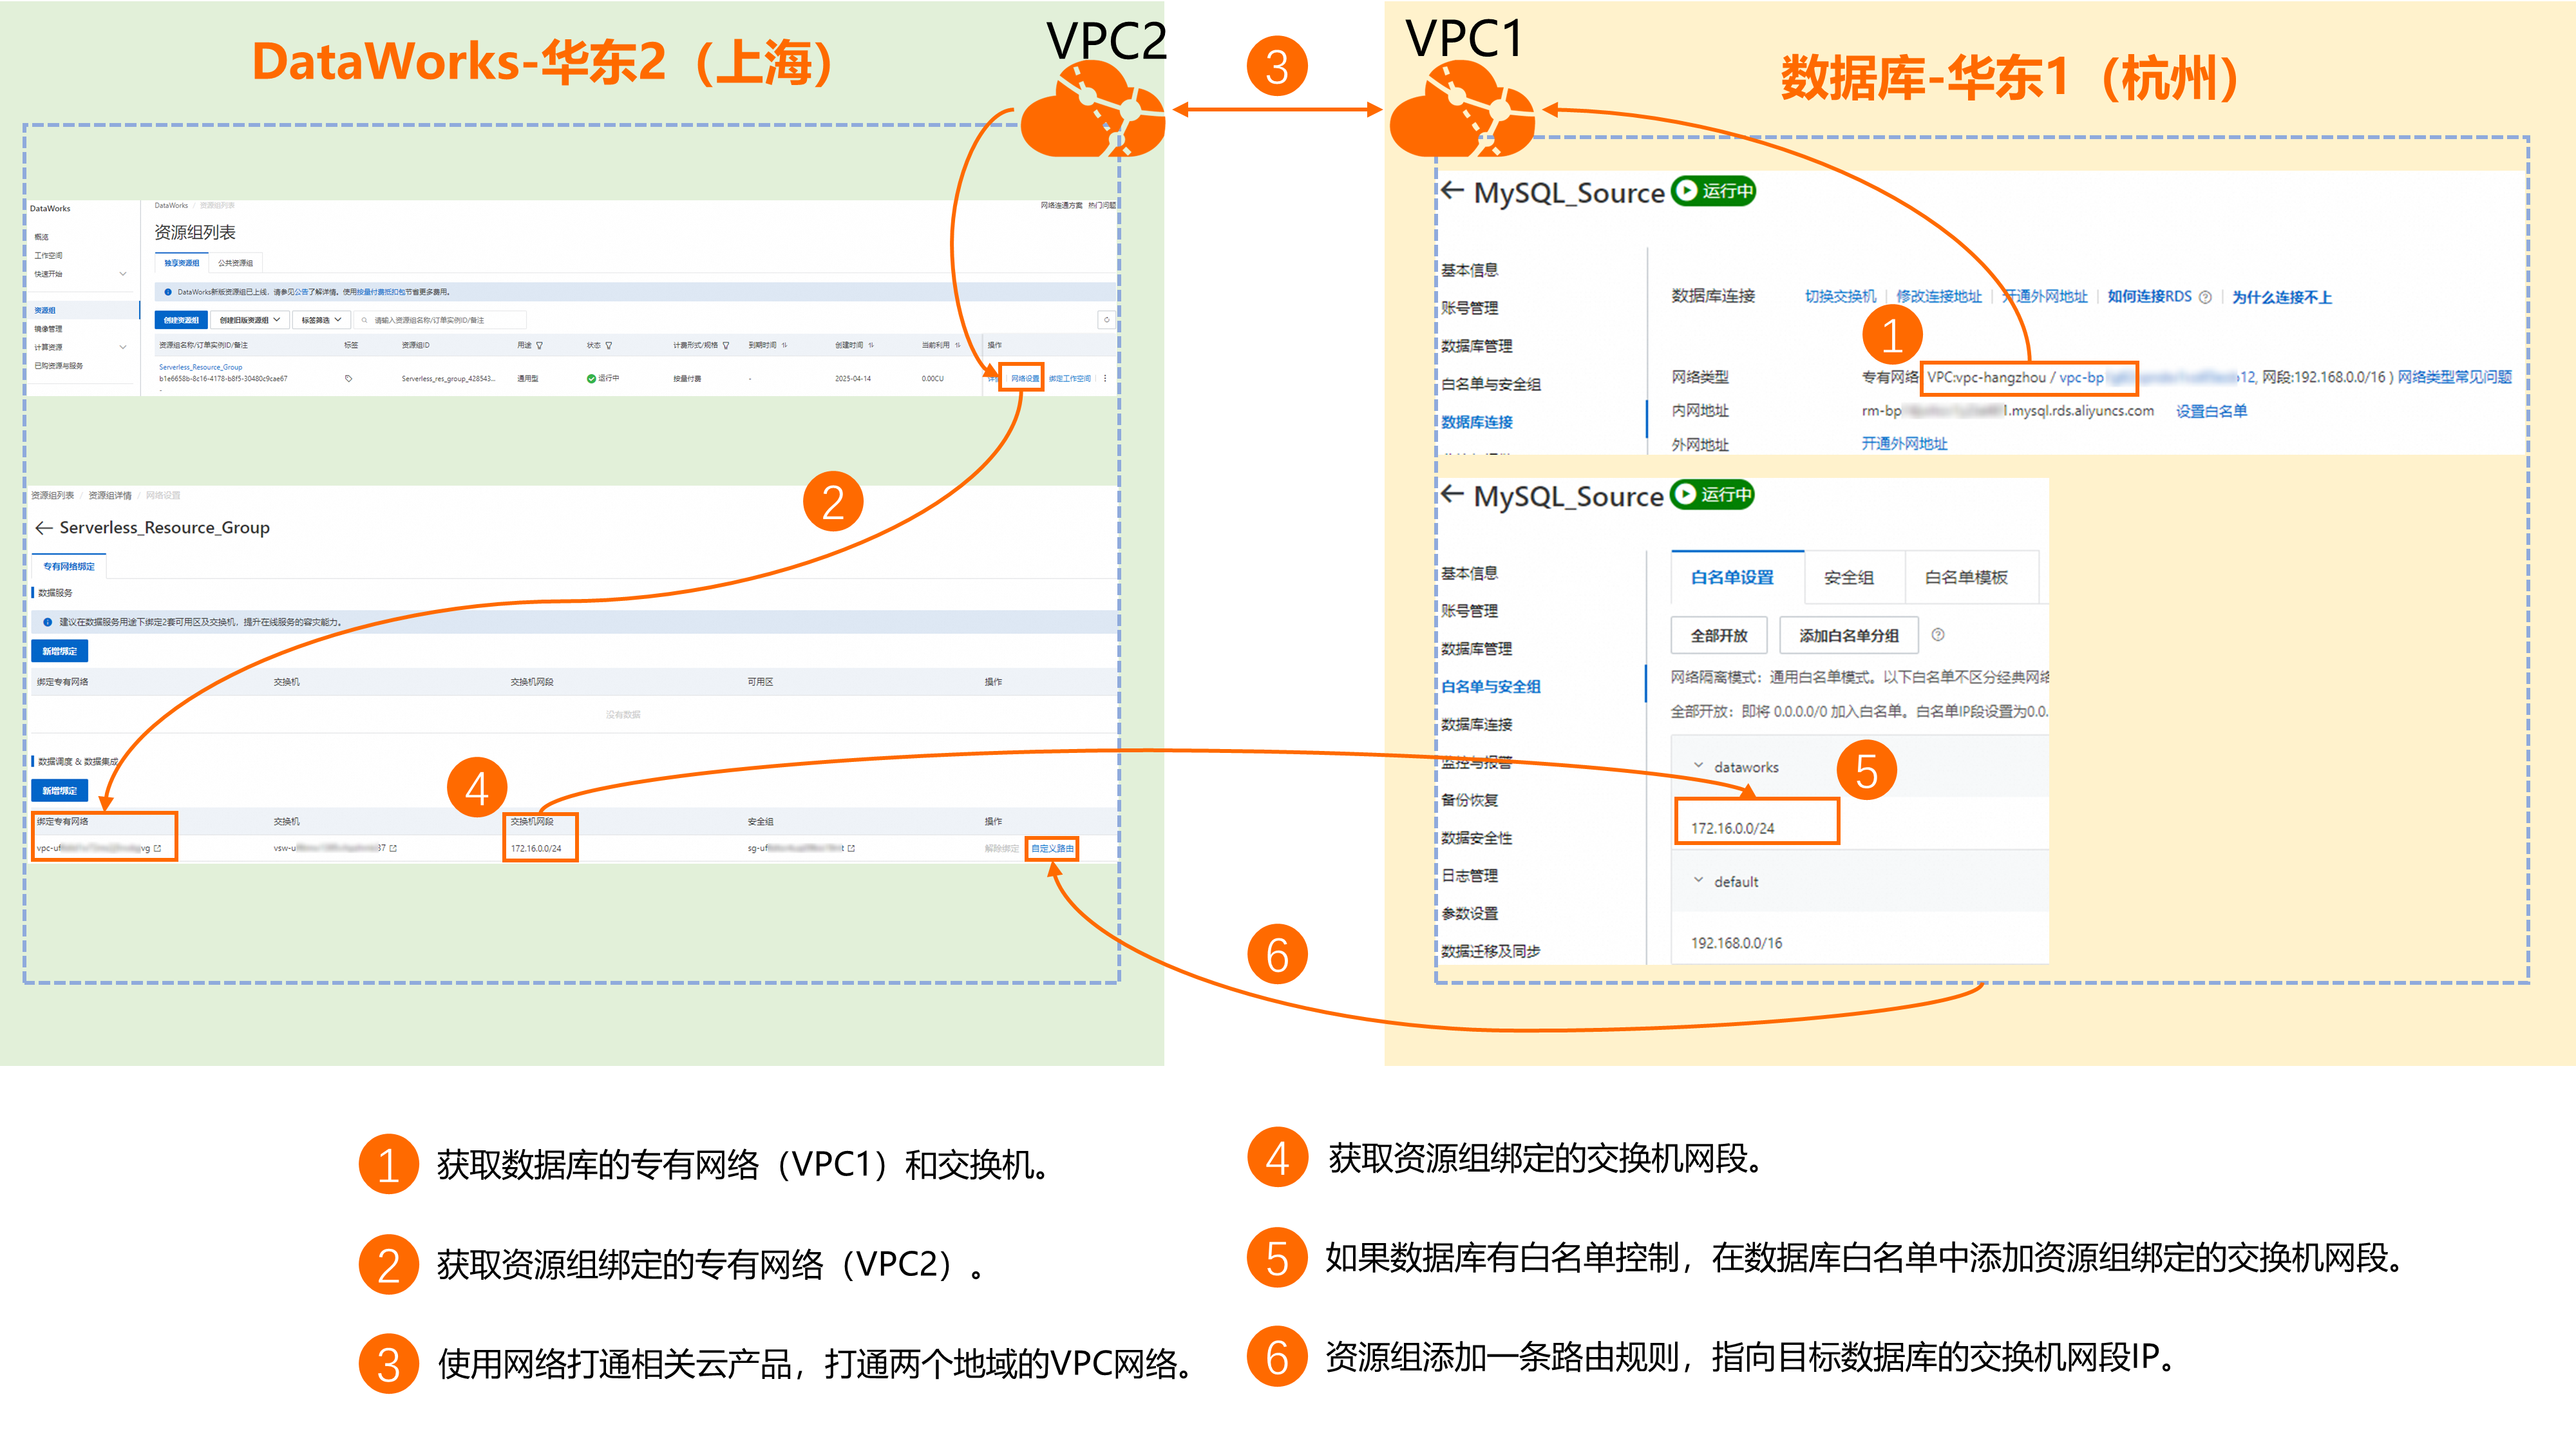Click 为什么连接不上 link
The height and width of the screenshot is (1435, 2576).
point(2282,297)
